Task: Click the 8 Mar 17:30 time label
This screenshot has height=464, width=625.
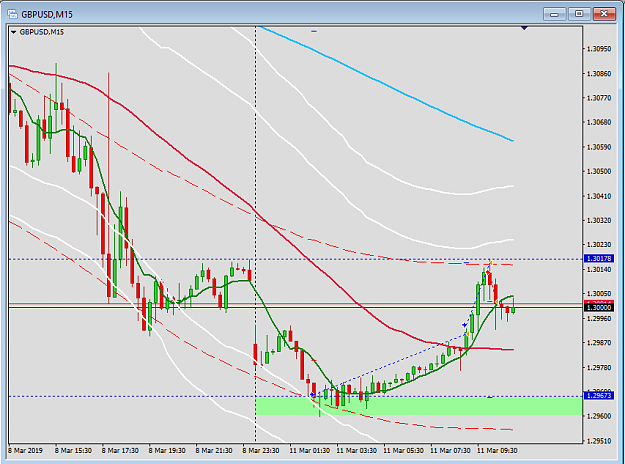Action: 120,450
